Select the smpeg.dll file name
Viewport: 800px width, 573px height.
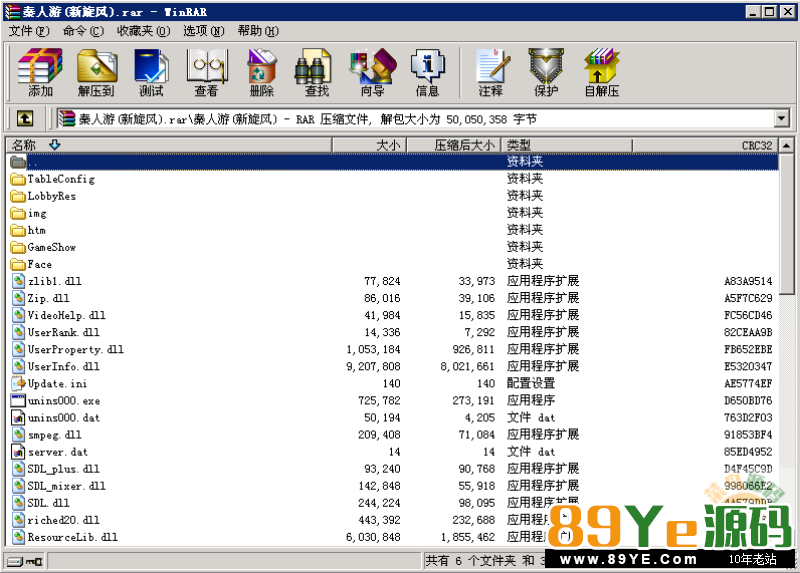tap(55, 435)
